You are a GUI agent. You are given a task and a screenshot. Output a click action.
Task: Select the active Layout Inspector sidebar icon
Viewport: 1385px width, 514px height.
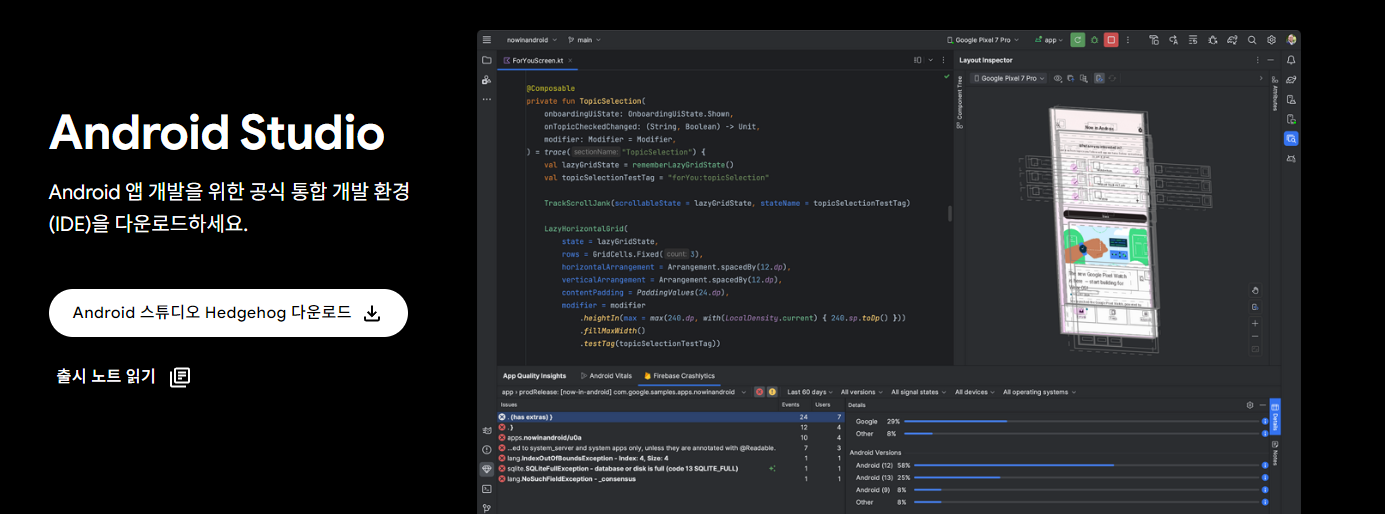point(1291,139)
